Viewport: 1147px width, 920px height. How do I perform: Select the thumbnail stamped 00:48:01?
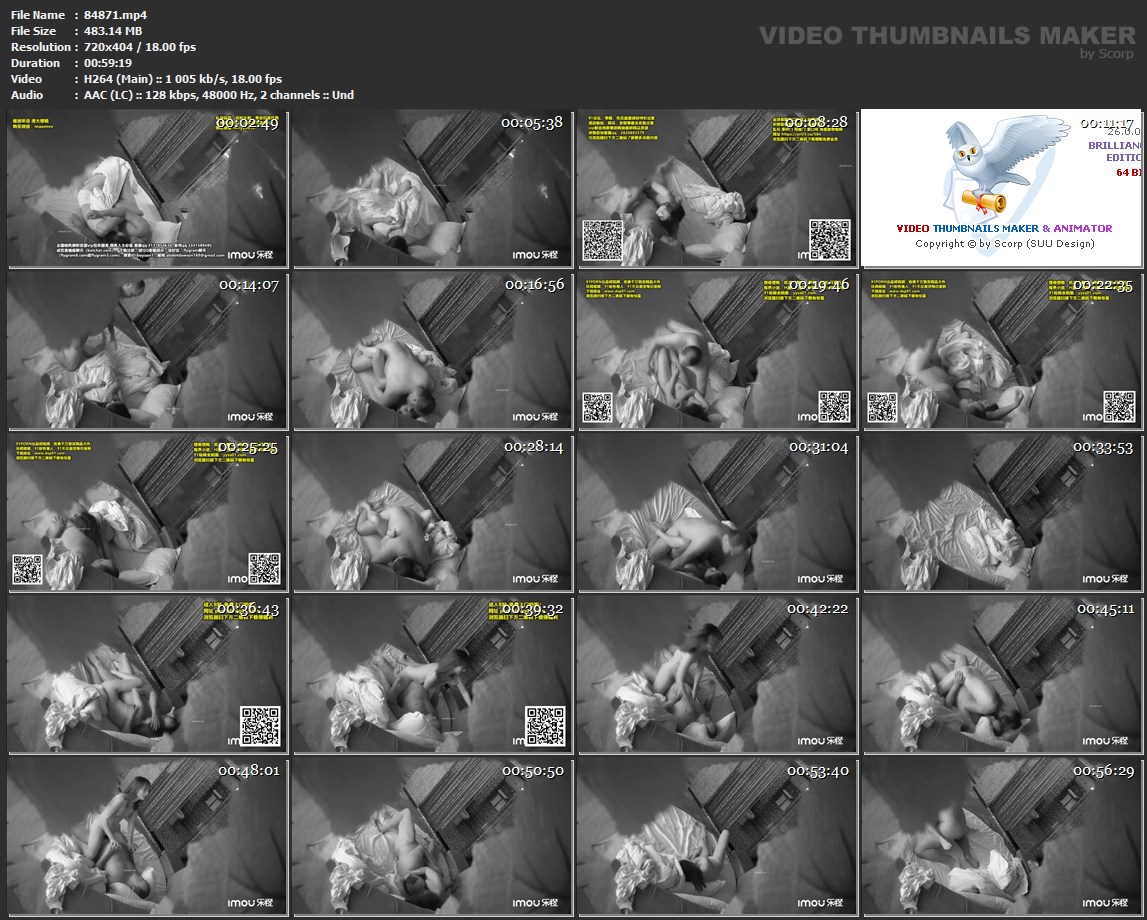click(147, 837)
